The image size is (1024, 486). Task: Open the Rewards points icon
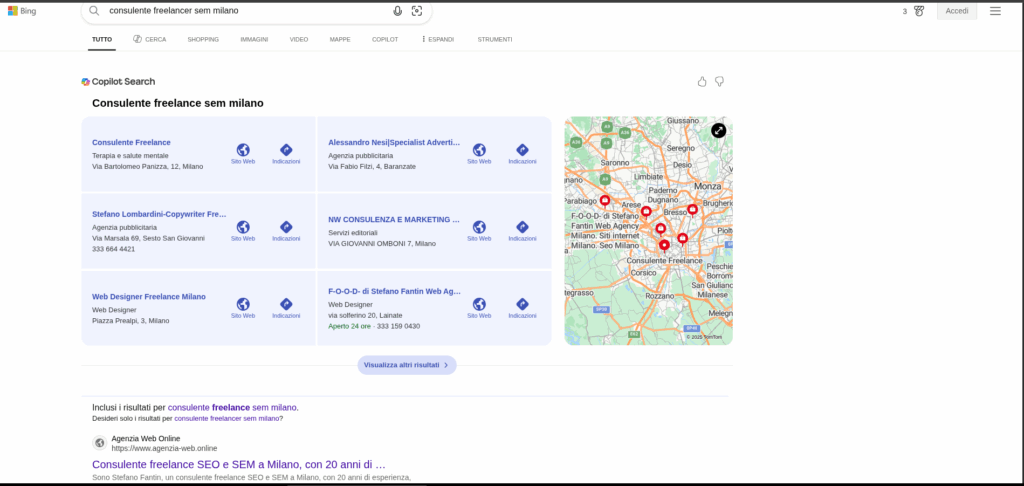pyautogui.click(x=918, y=11)
